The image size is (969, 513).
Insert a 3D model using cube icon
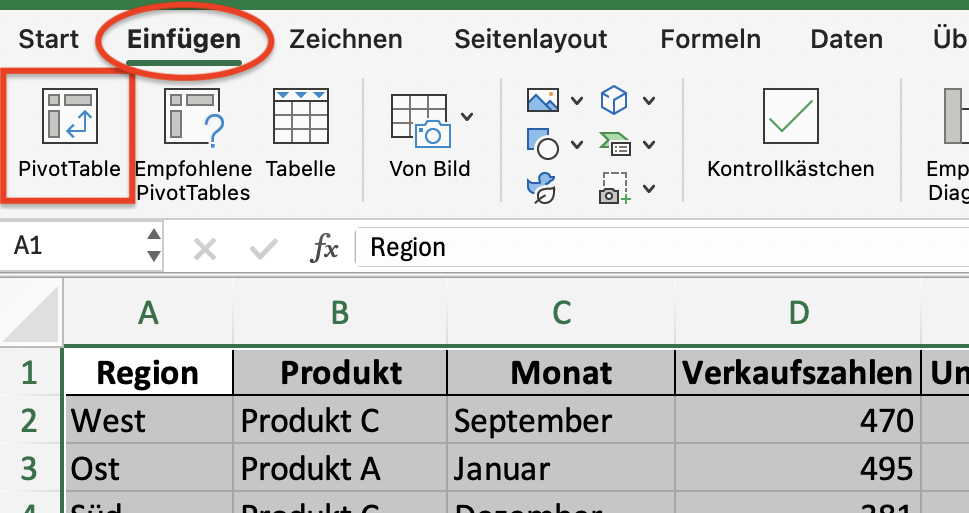[x=614, y=100]
